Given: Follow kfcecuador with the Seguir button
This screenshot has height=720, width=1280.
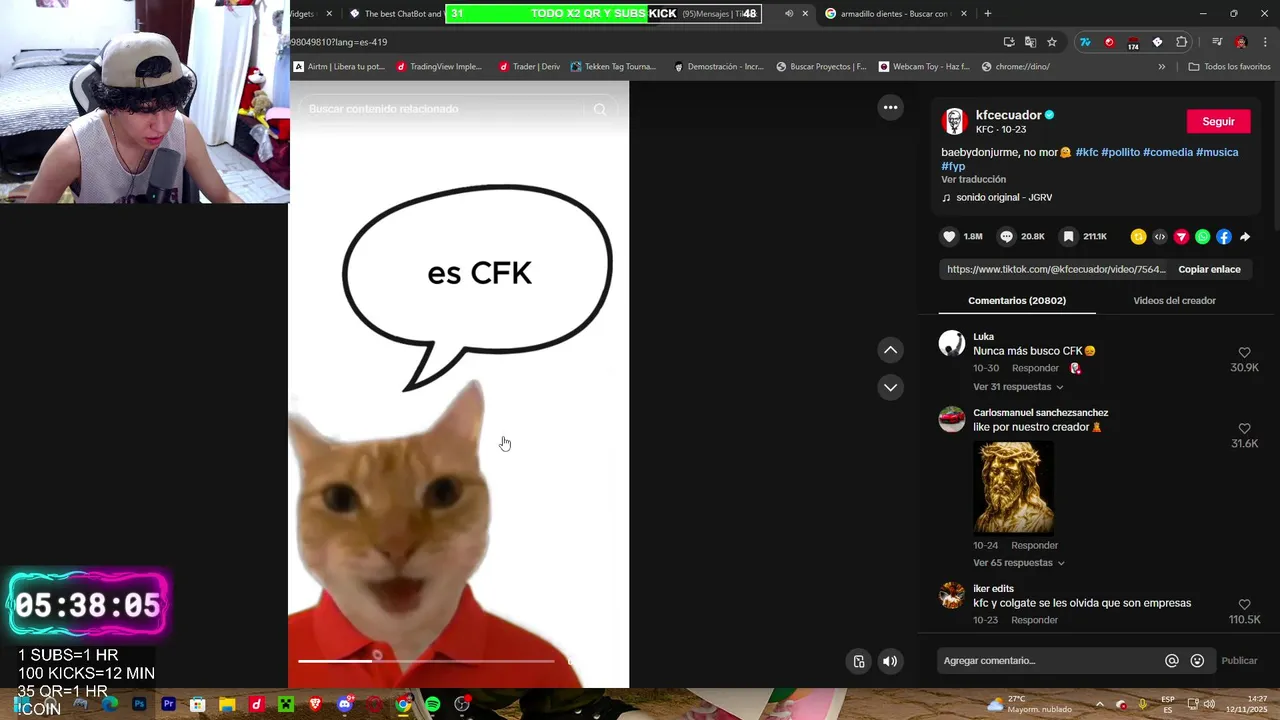Looking at the screenshot, I should tap(1218, 121).
